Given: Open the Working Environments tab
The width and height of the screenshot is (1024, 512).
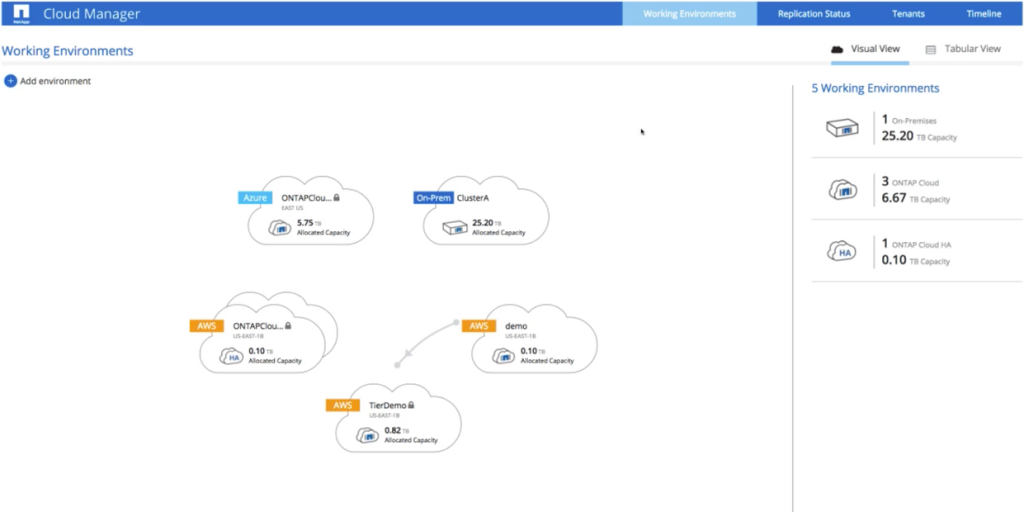Looking at the screenshot, I should coord(689,14).
